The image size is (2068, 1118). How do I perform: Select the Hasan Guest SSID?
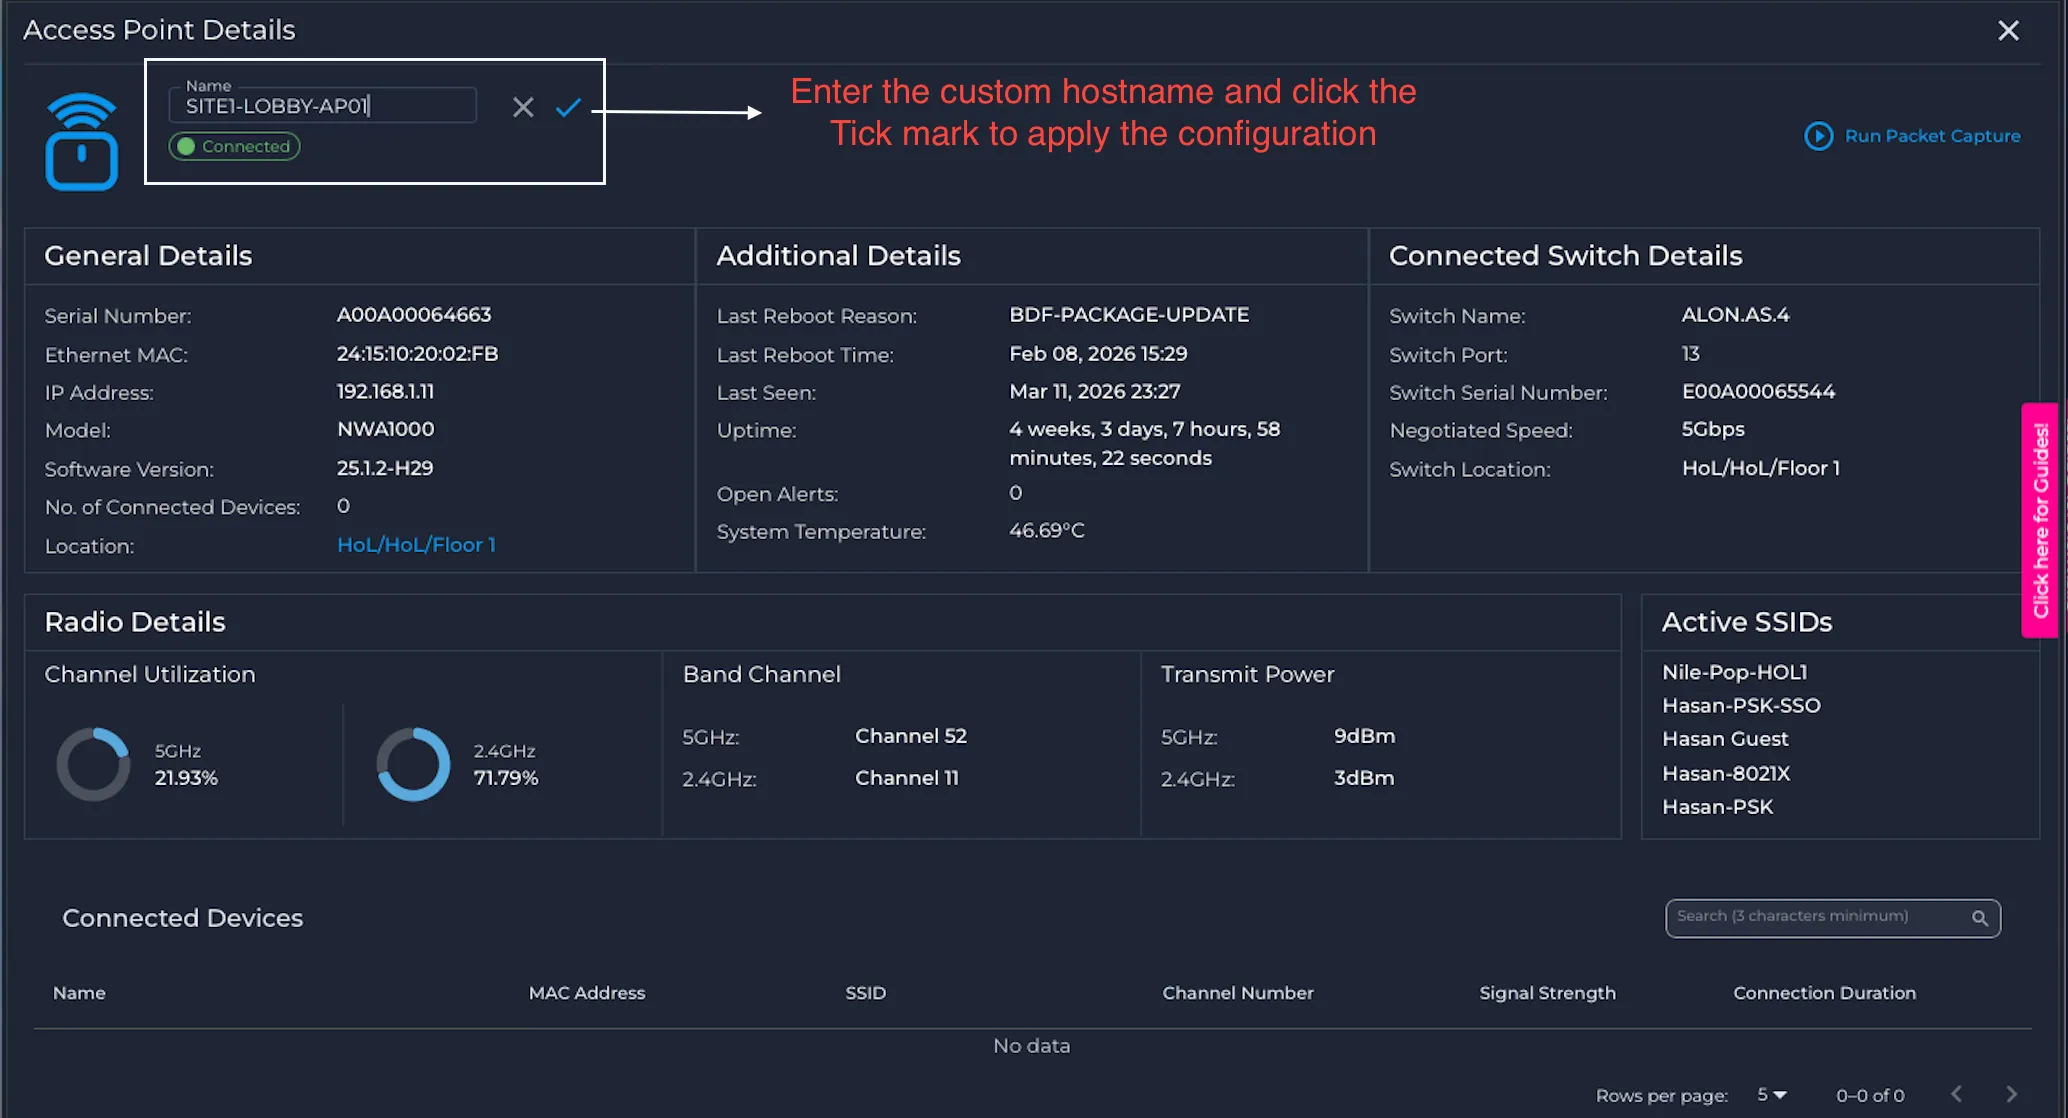click(x=1725, y=739)
